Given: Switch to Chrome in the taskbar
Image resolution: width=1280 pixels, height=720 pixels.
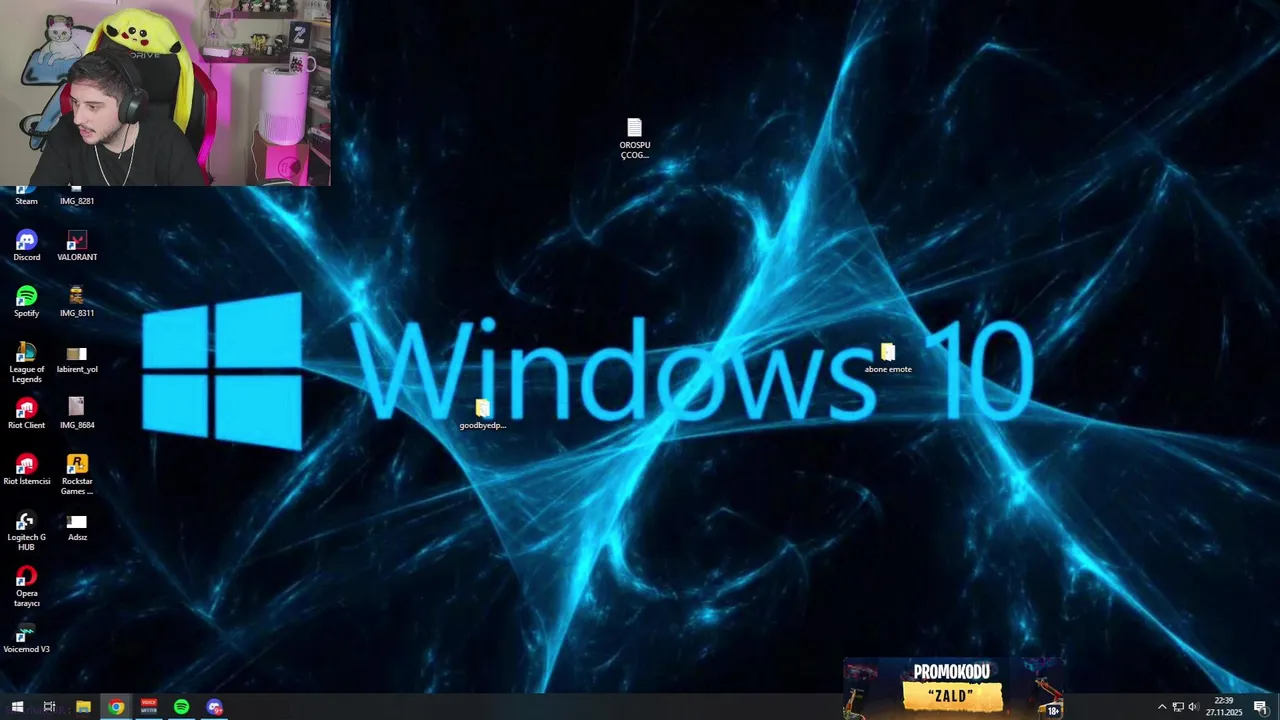Looking at the screenshot, I should coord(116,707).
